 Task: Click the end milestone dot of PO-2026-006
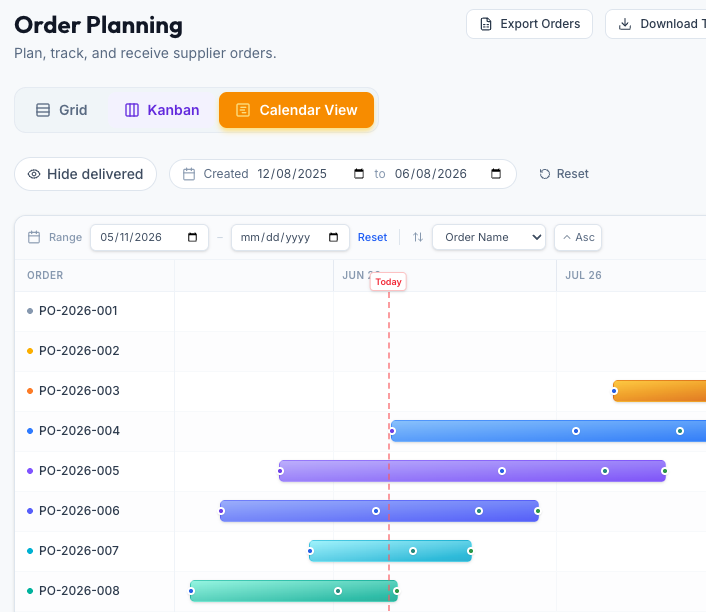538,511
